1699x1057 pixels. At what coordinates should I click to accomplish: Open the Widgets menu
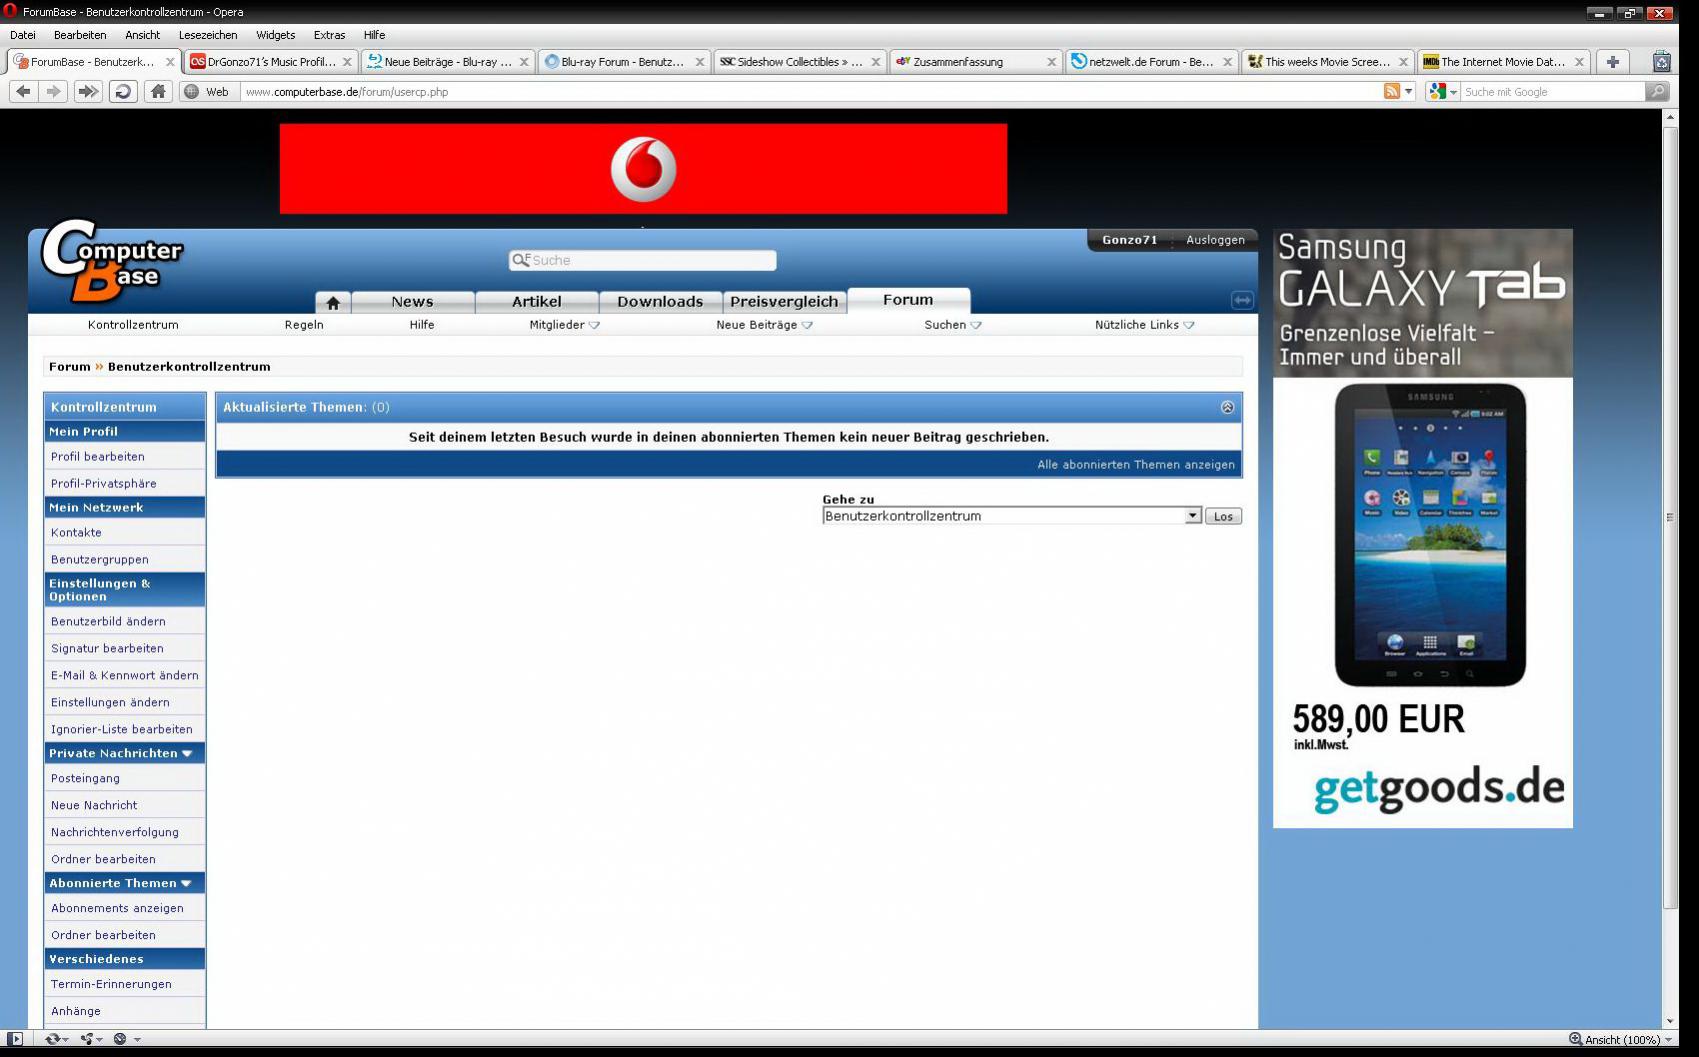click(x=275, y=35)
